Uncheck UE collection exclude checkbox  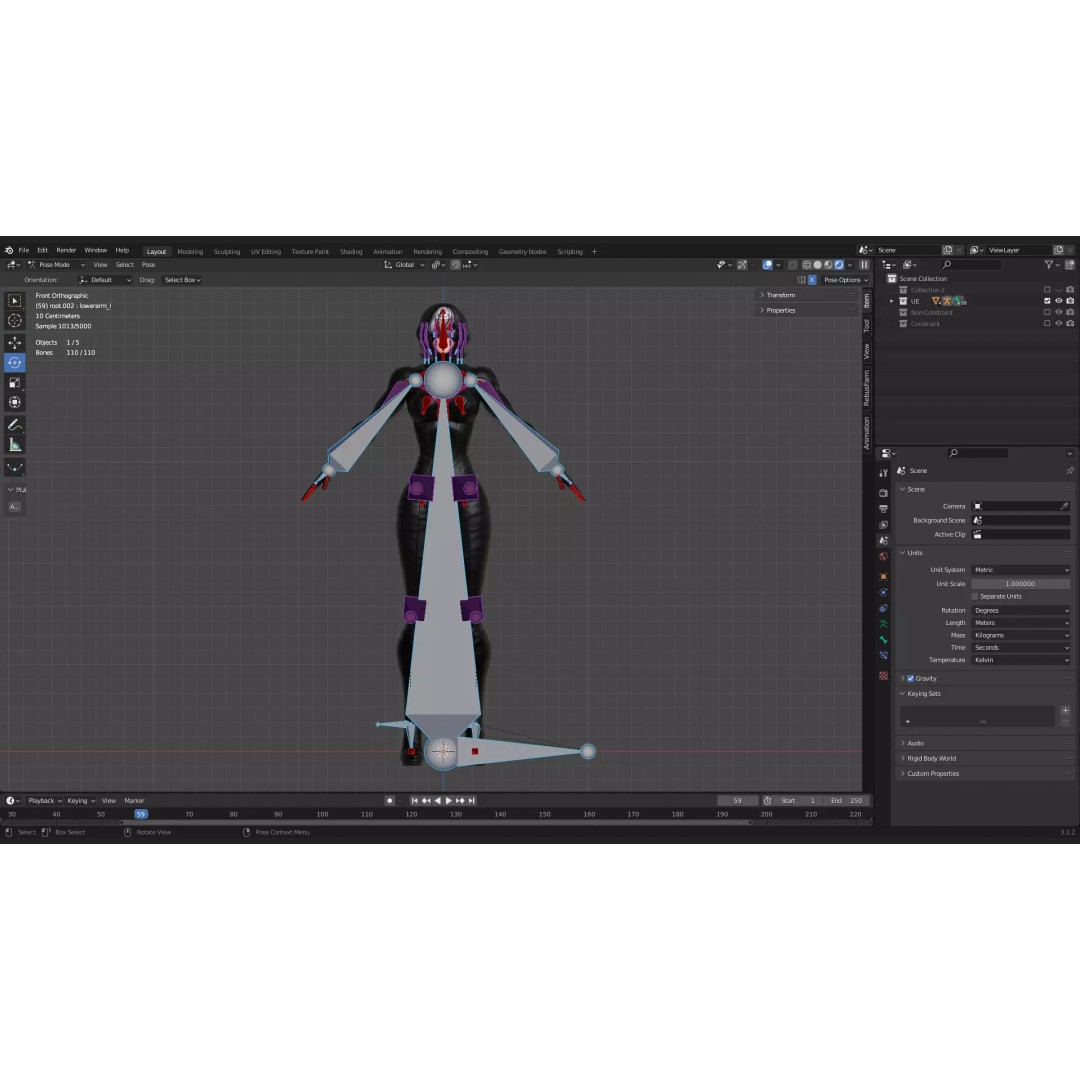tap(1048, 301)
